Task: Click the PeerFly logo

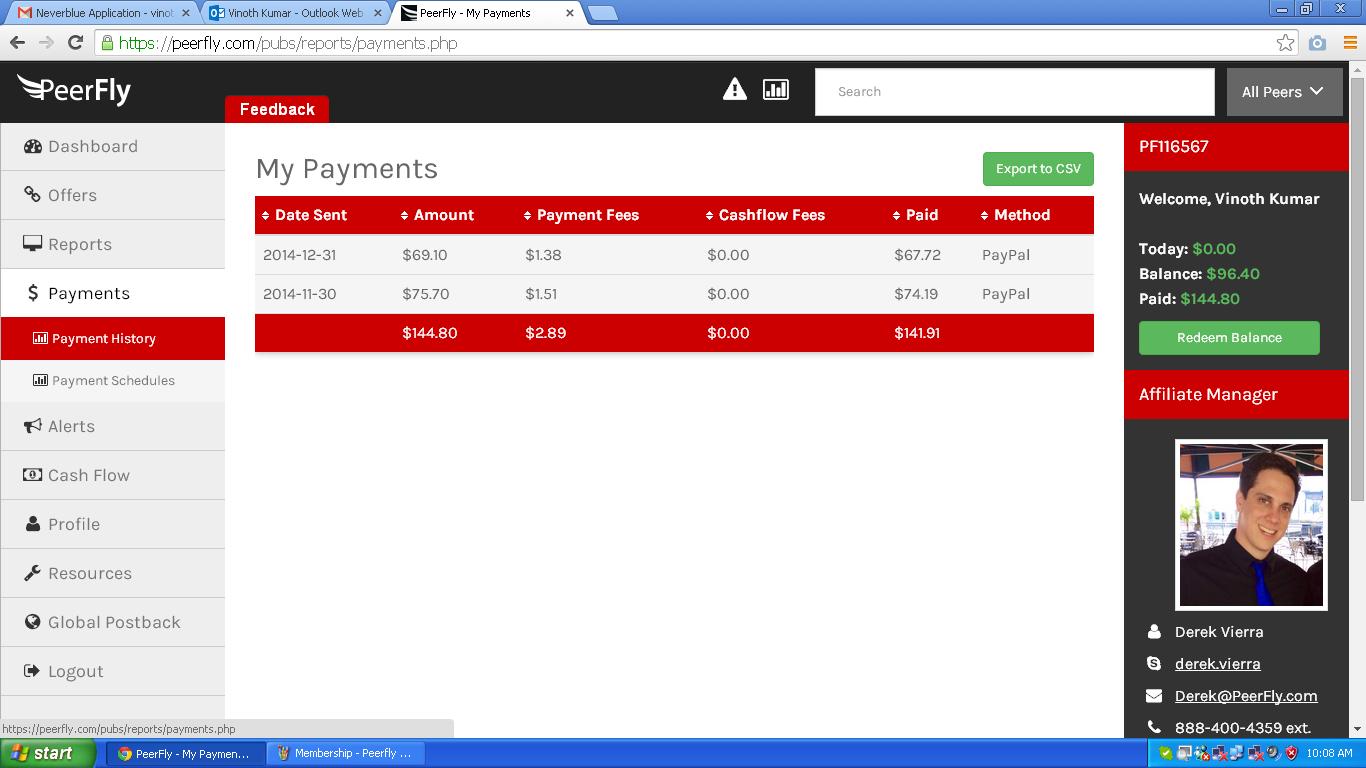Action: coord(75,90)
